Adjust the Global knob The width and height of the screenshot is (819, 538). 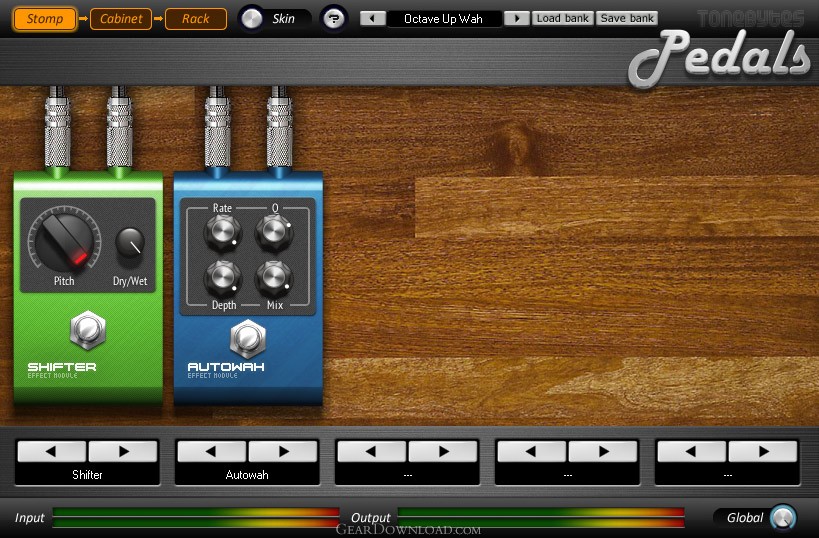(x=782, y=518)
